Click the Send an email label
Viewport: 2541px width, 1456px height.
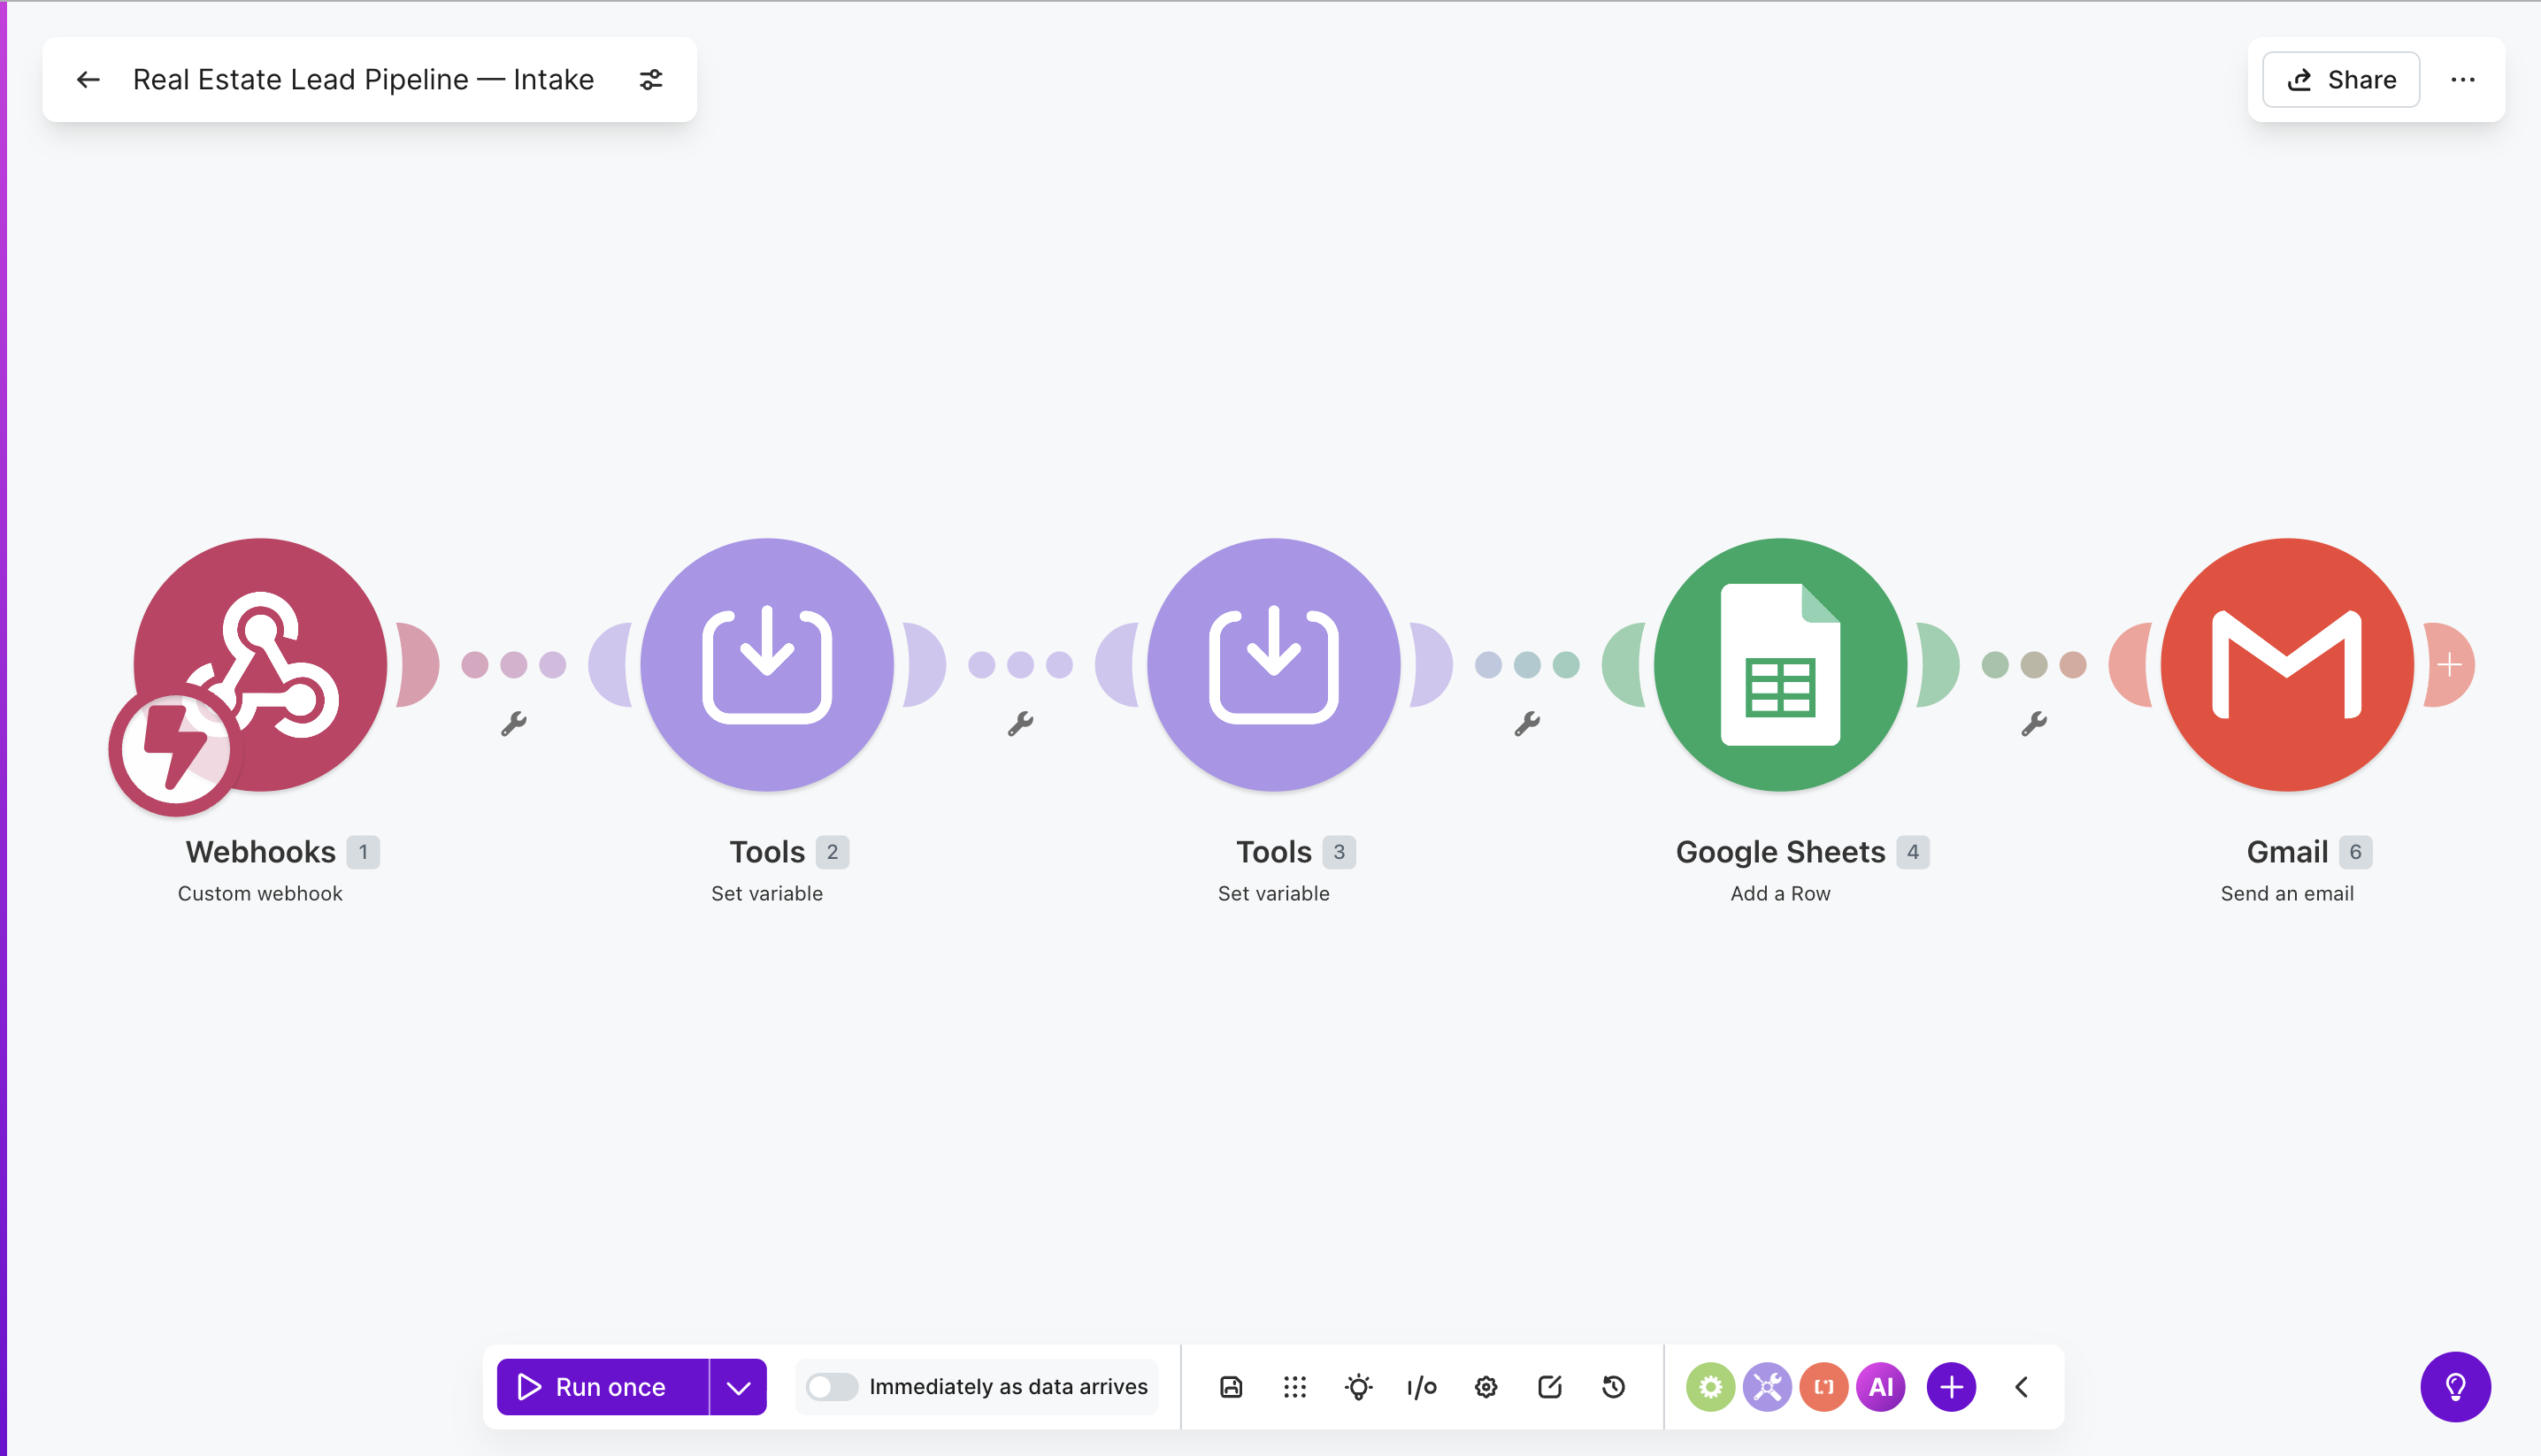2287,893
